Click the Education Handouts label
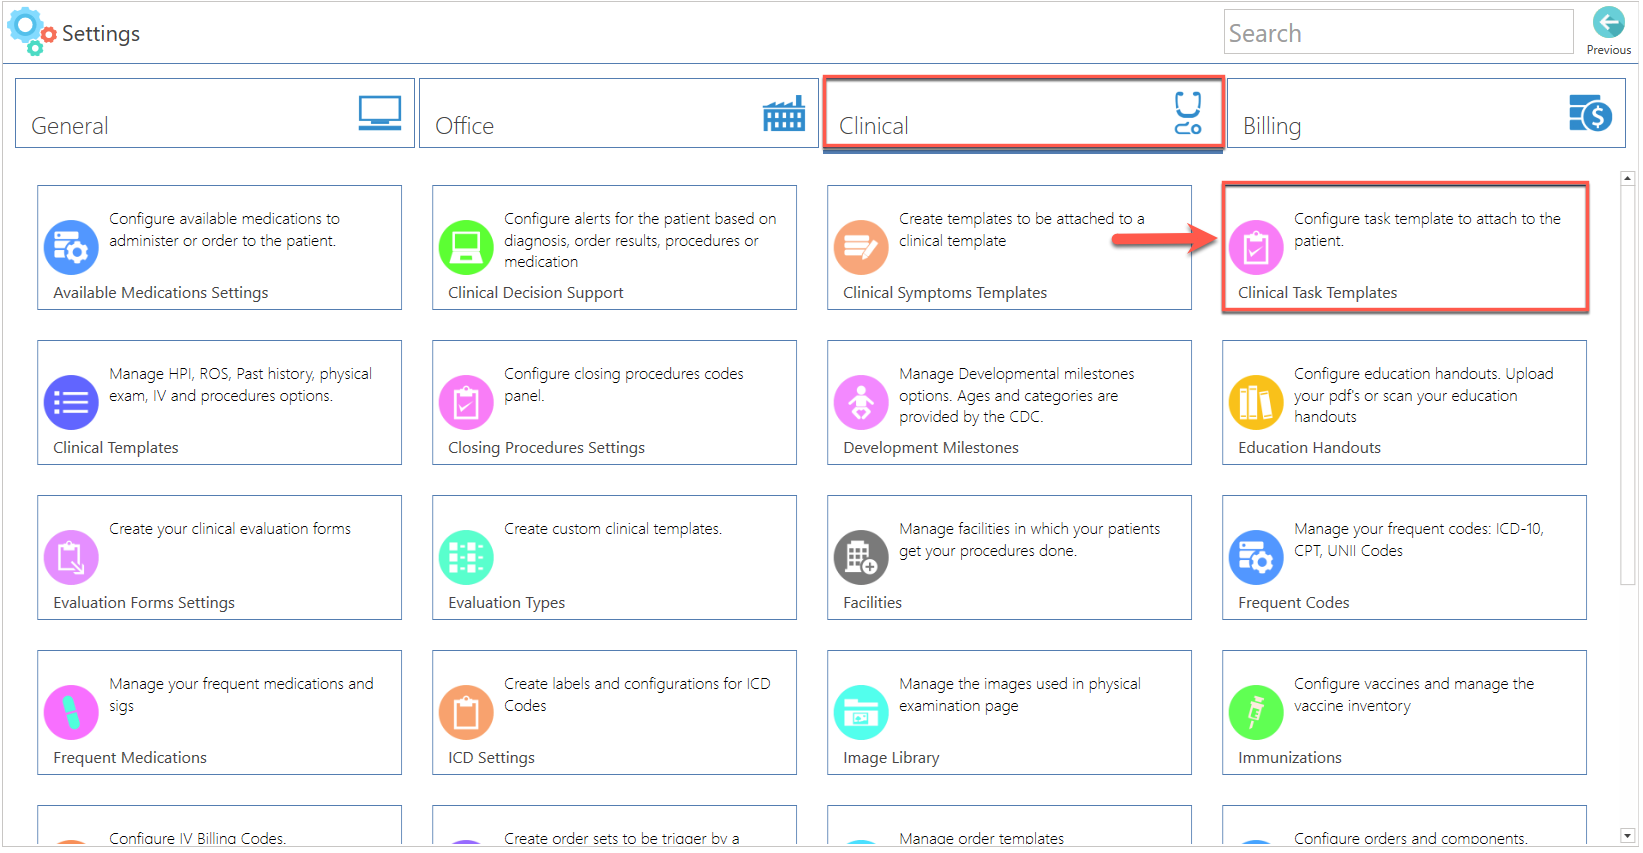 1310,447
